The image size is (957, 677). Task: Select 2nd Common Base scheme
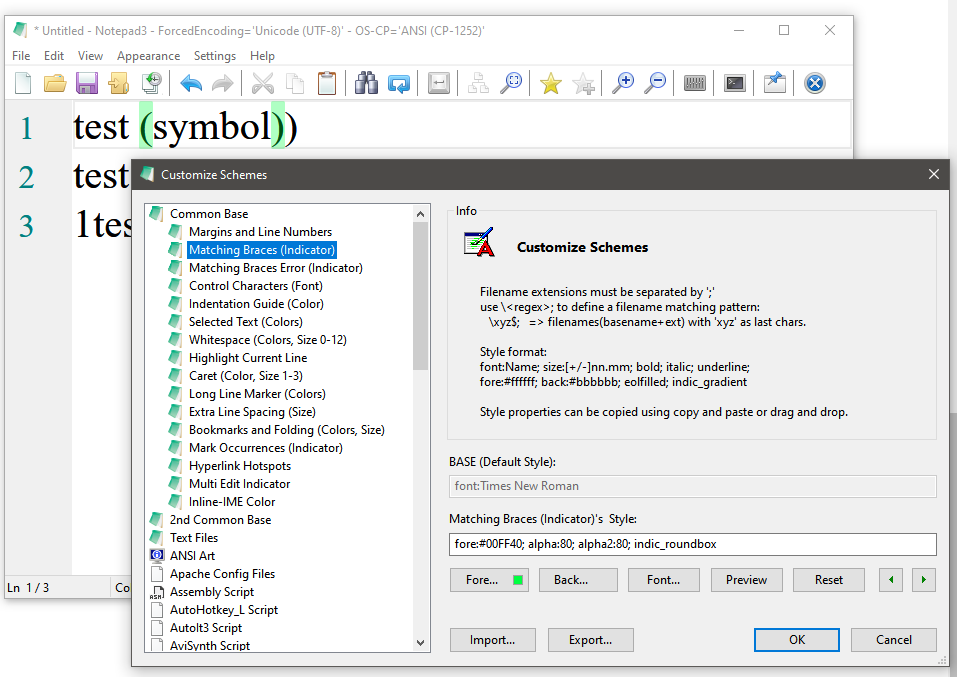click(x=220, y=520)
